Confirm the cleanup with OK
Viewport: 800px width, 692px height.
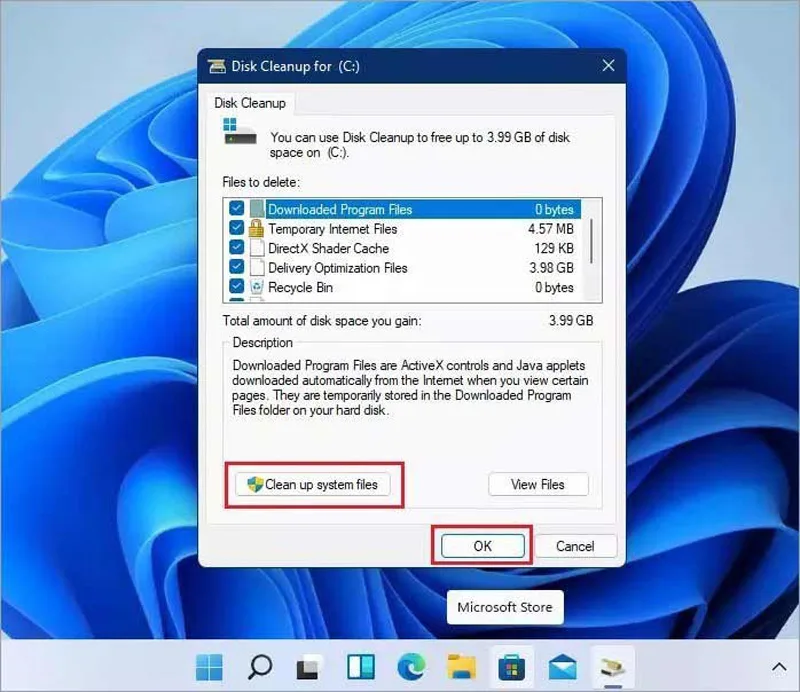pos(482,546)
